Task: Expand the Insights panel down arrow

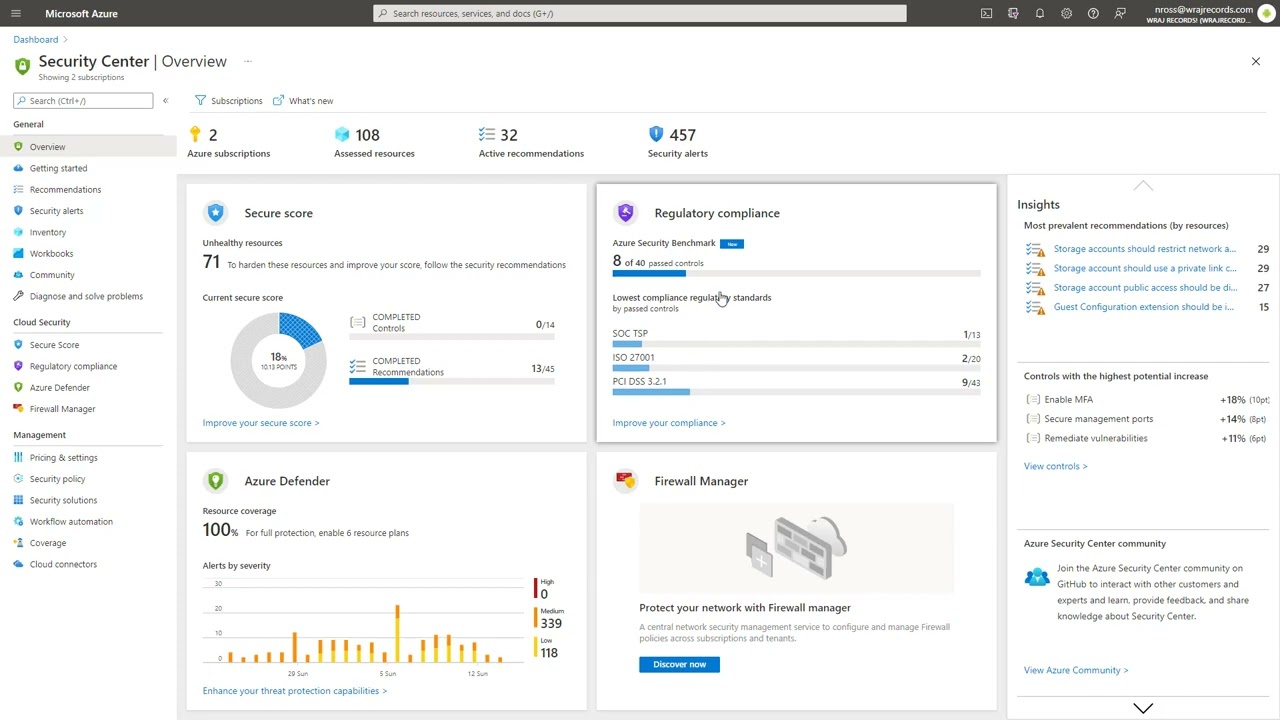Action: click(x=1143, y=708)
